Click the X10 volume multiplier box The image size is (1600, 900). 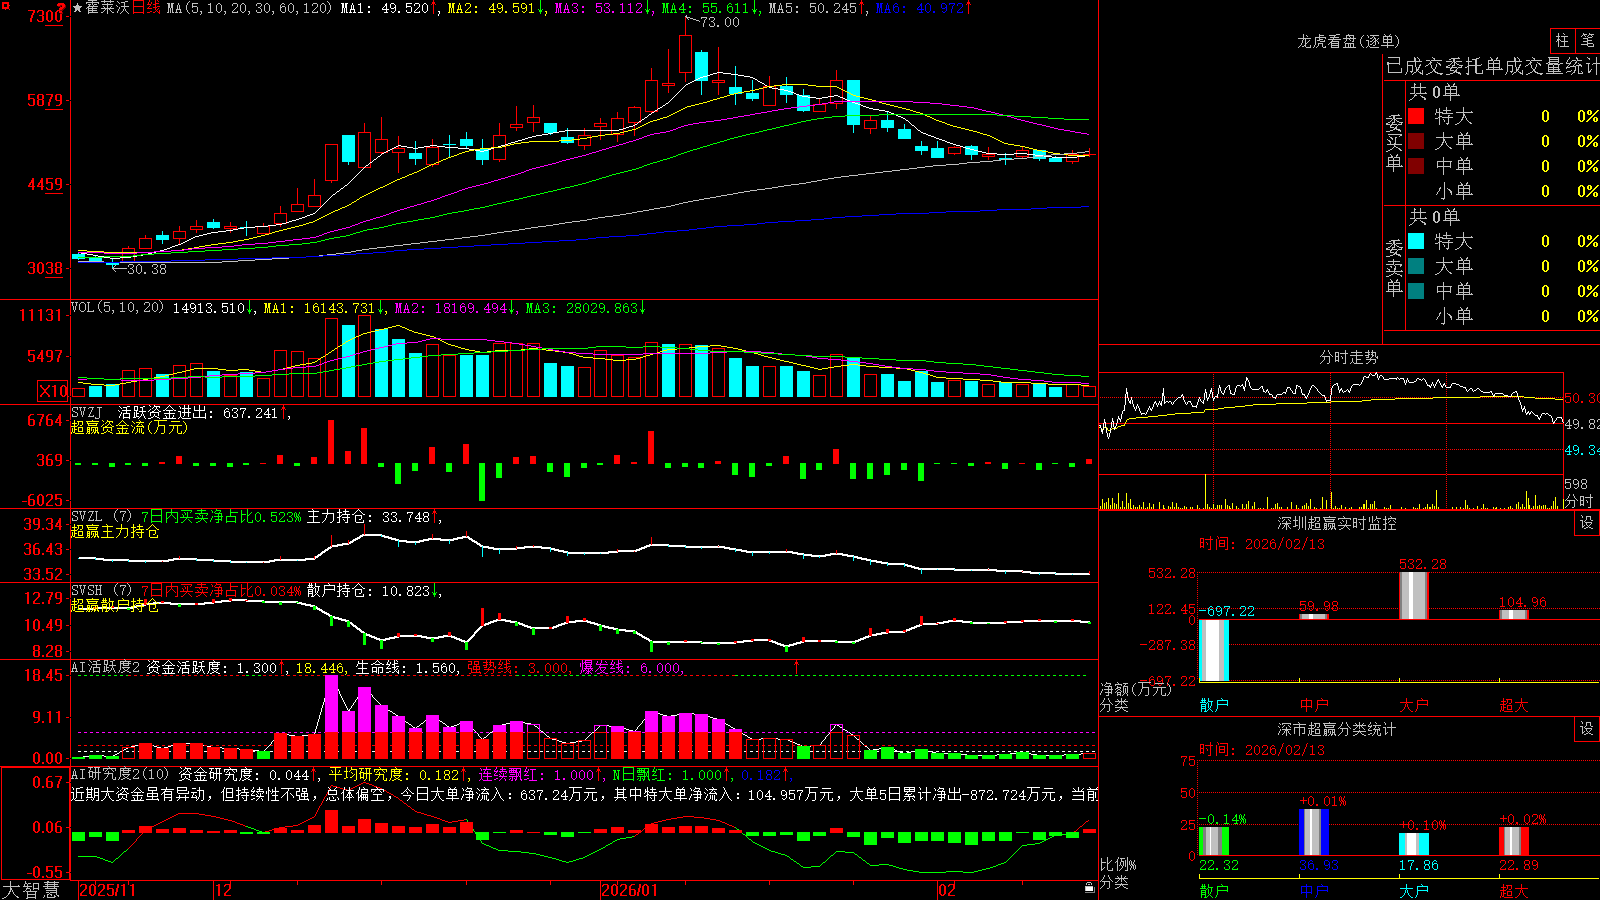pos(53,391)
